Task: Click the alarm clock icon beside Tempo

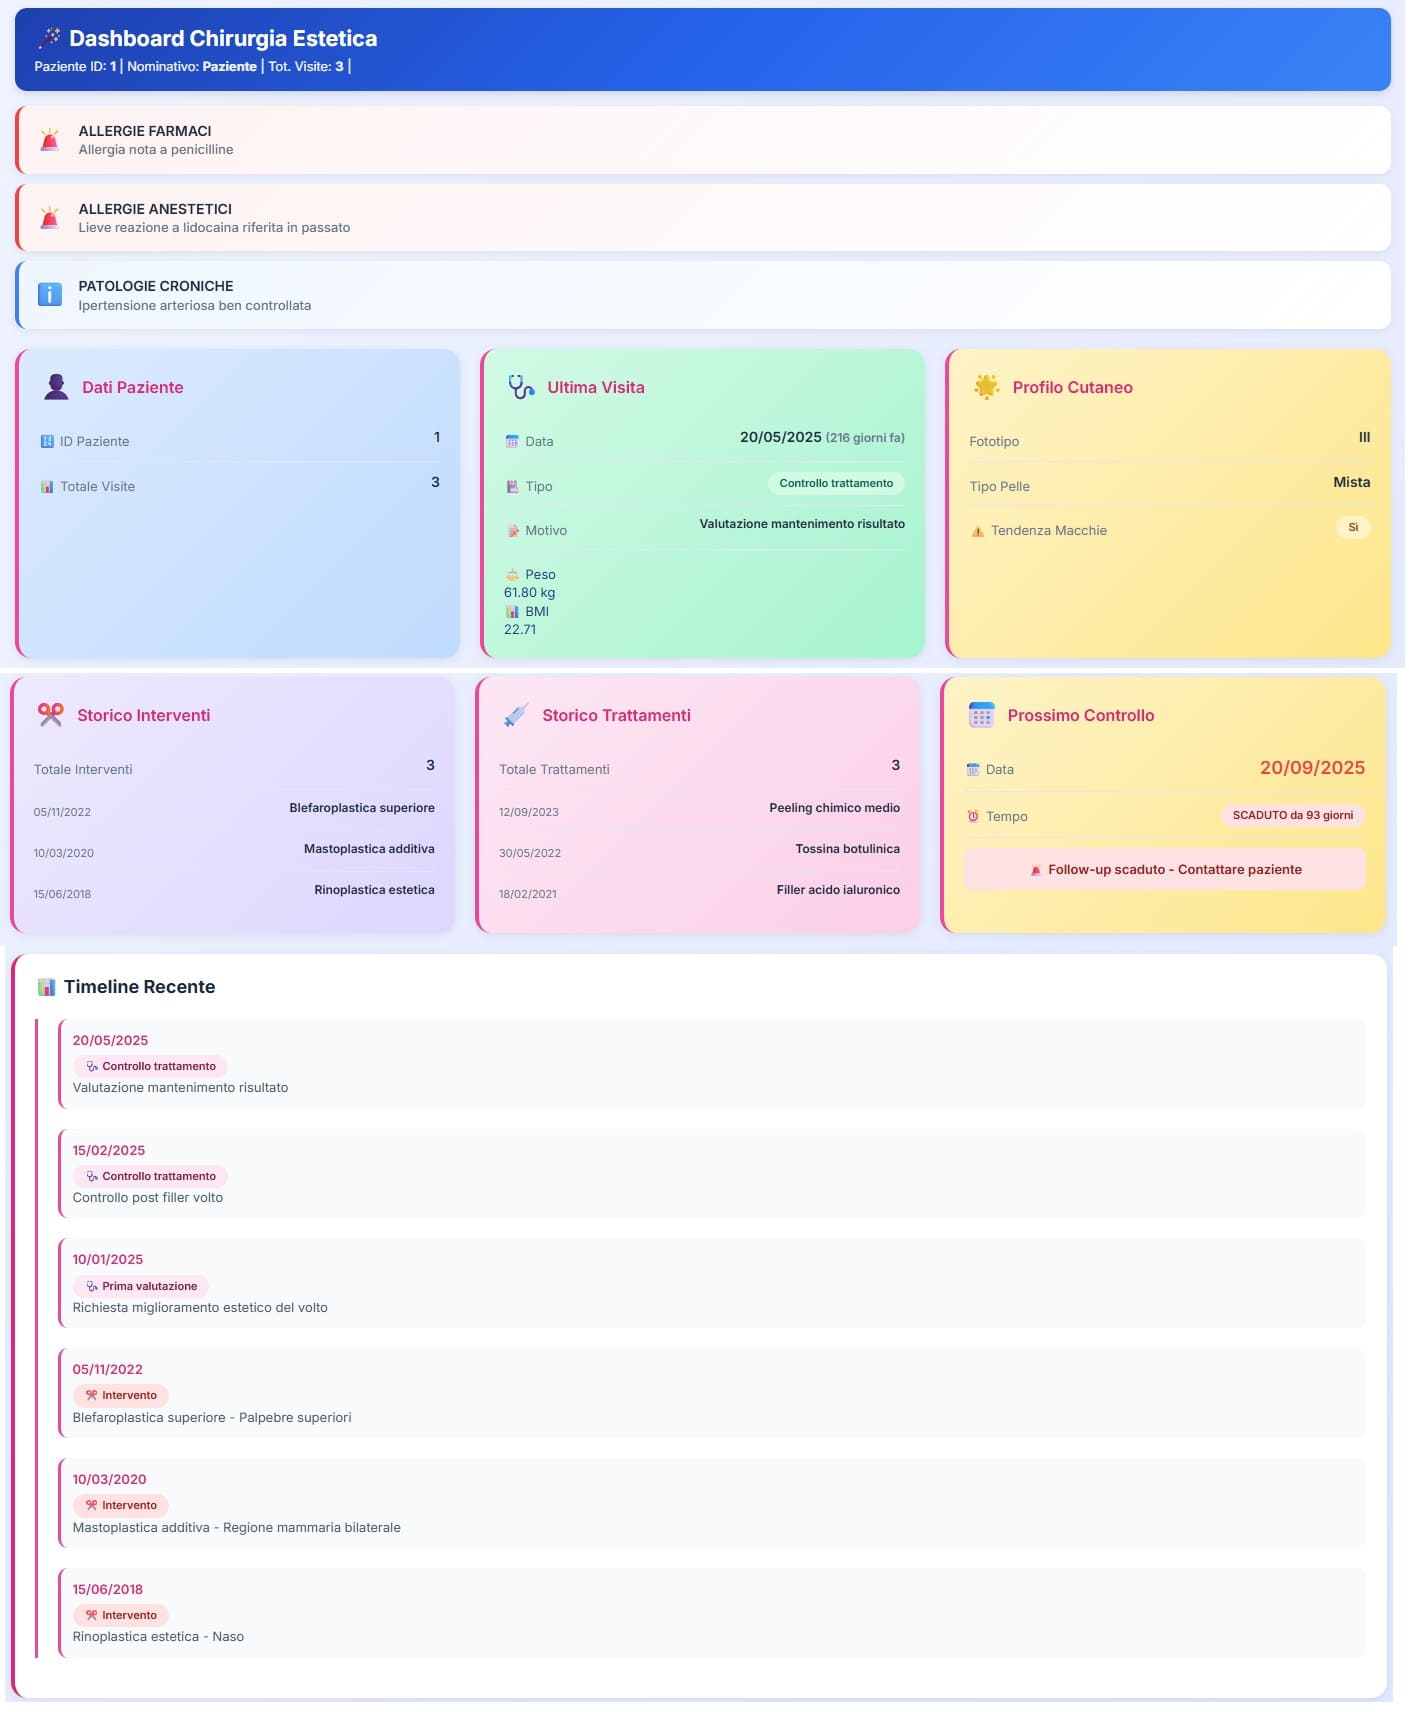Action: pos(974,817)
